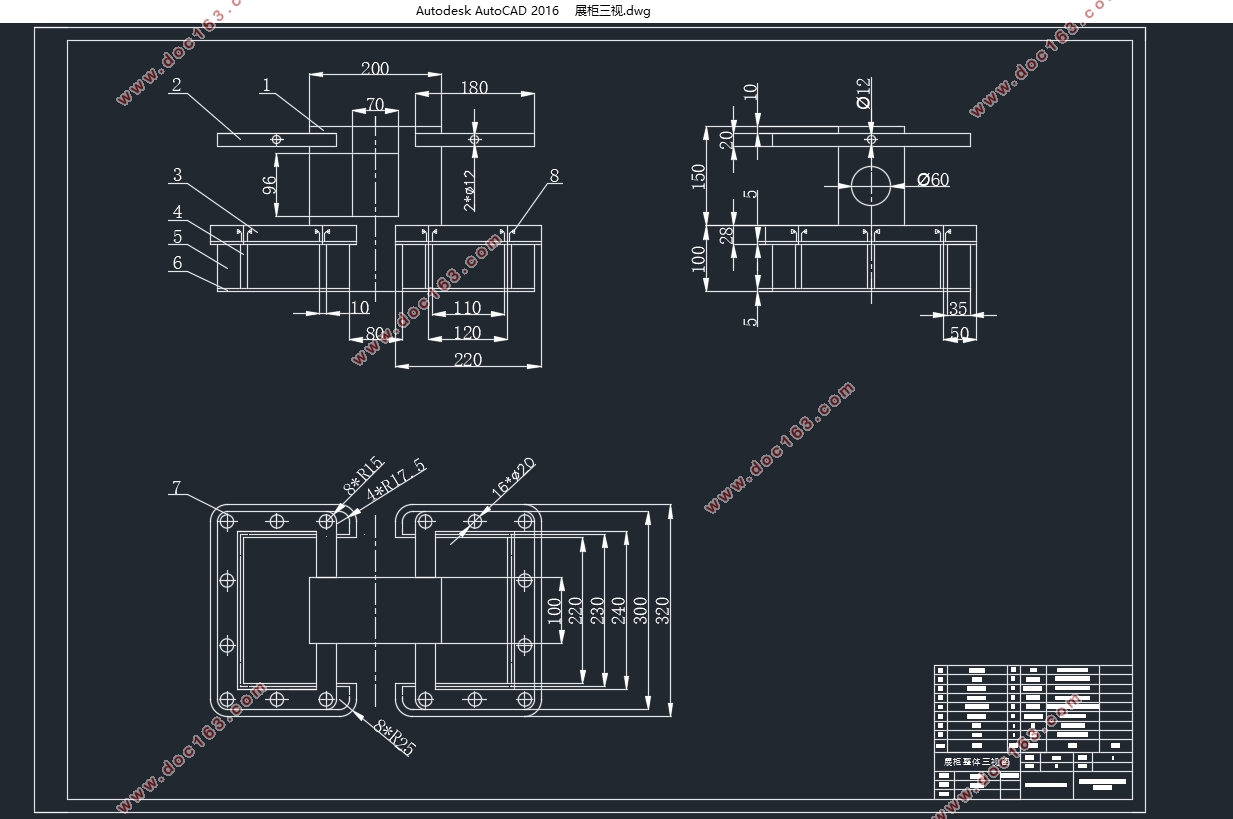1233x819 pixels.
Task: Select the 150 height dimension text
Action: (699, 176)
